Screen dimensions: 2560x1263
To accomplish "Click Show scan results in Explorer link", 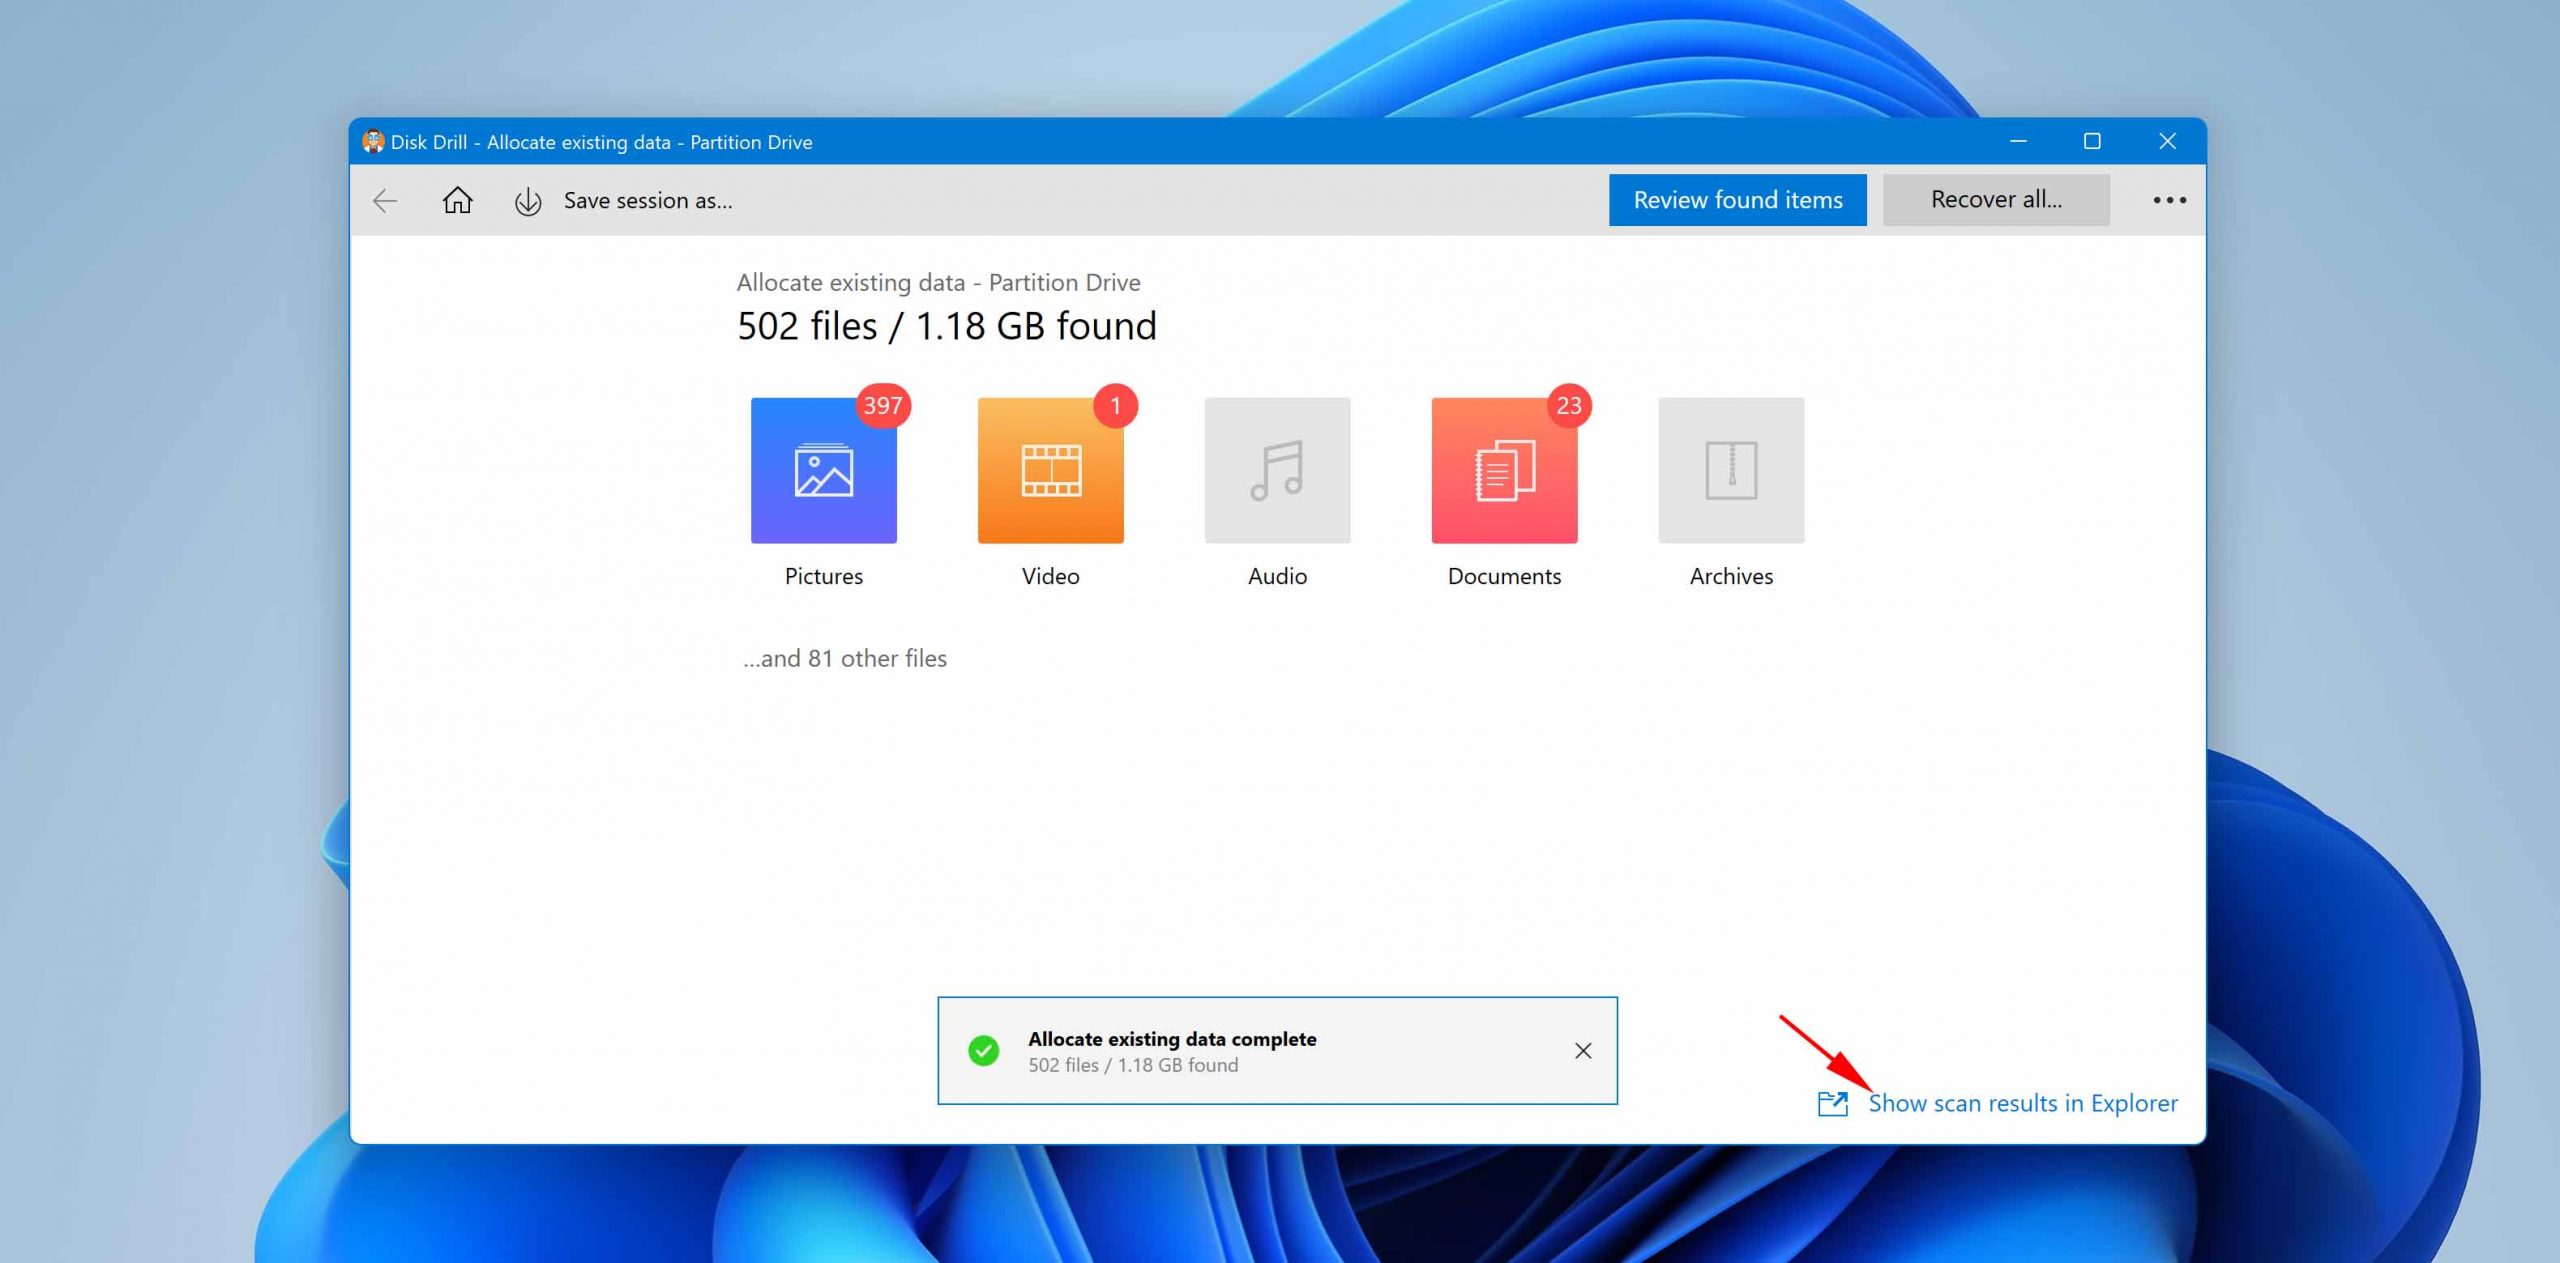I will [x=2023, y=1103].
